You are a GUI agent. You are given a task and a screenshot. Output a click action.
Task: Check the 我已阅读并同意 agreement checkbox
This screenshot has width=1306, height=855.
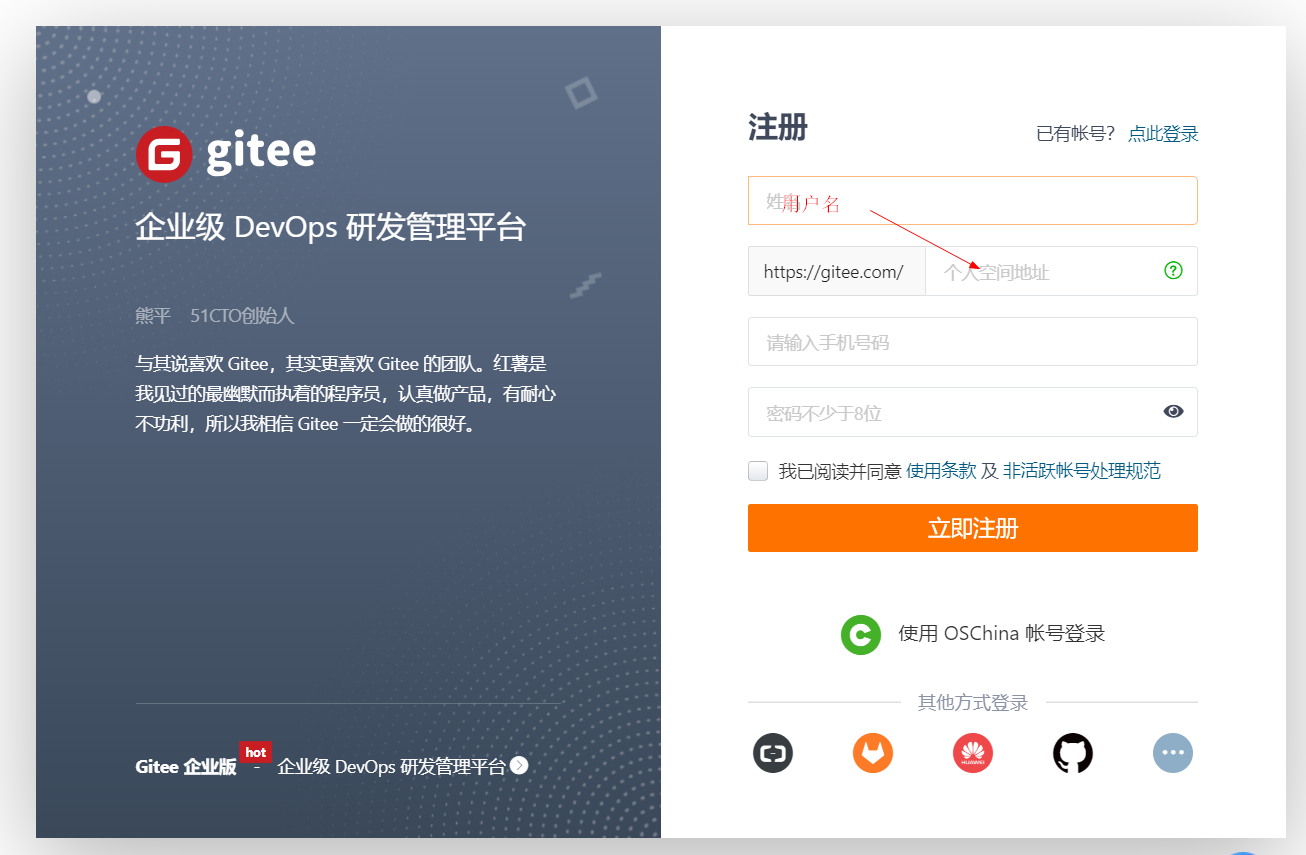758,471
